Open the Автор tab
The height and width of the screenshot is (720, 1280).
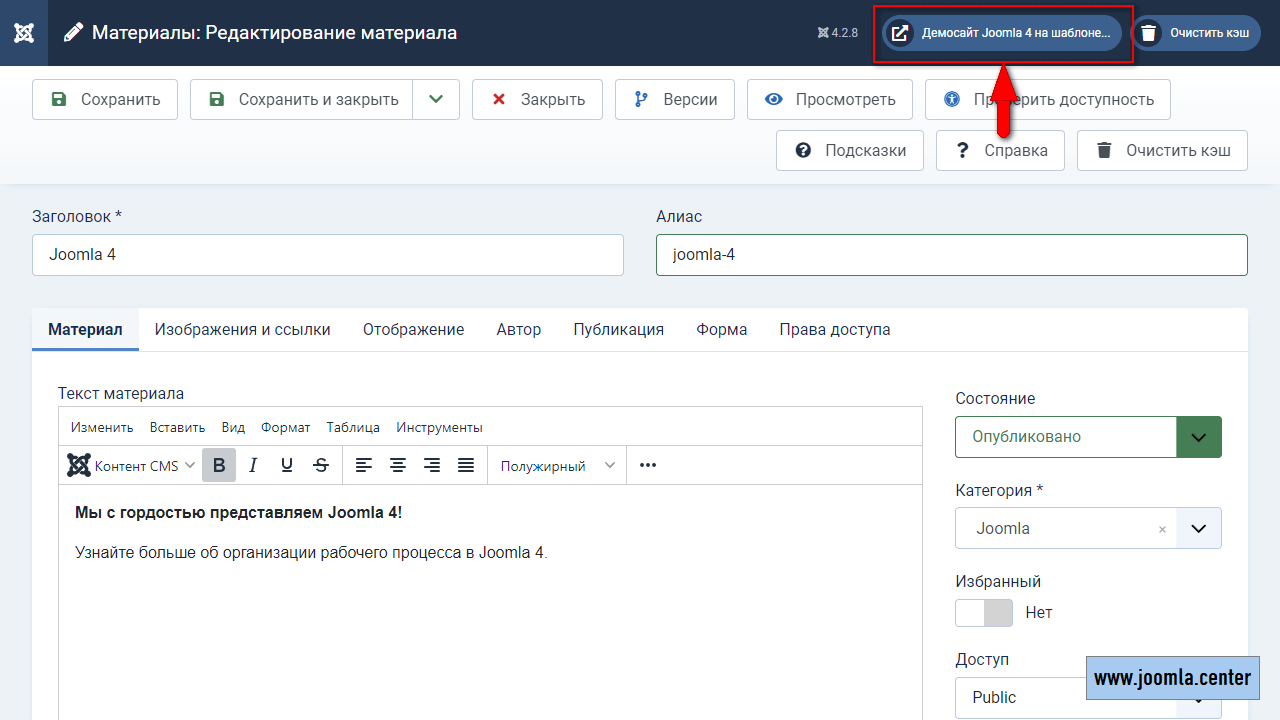pos(519,329)
